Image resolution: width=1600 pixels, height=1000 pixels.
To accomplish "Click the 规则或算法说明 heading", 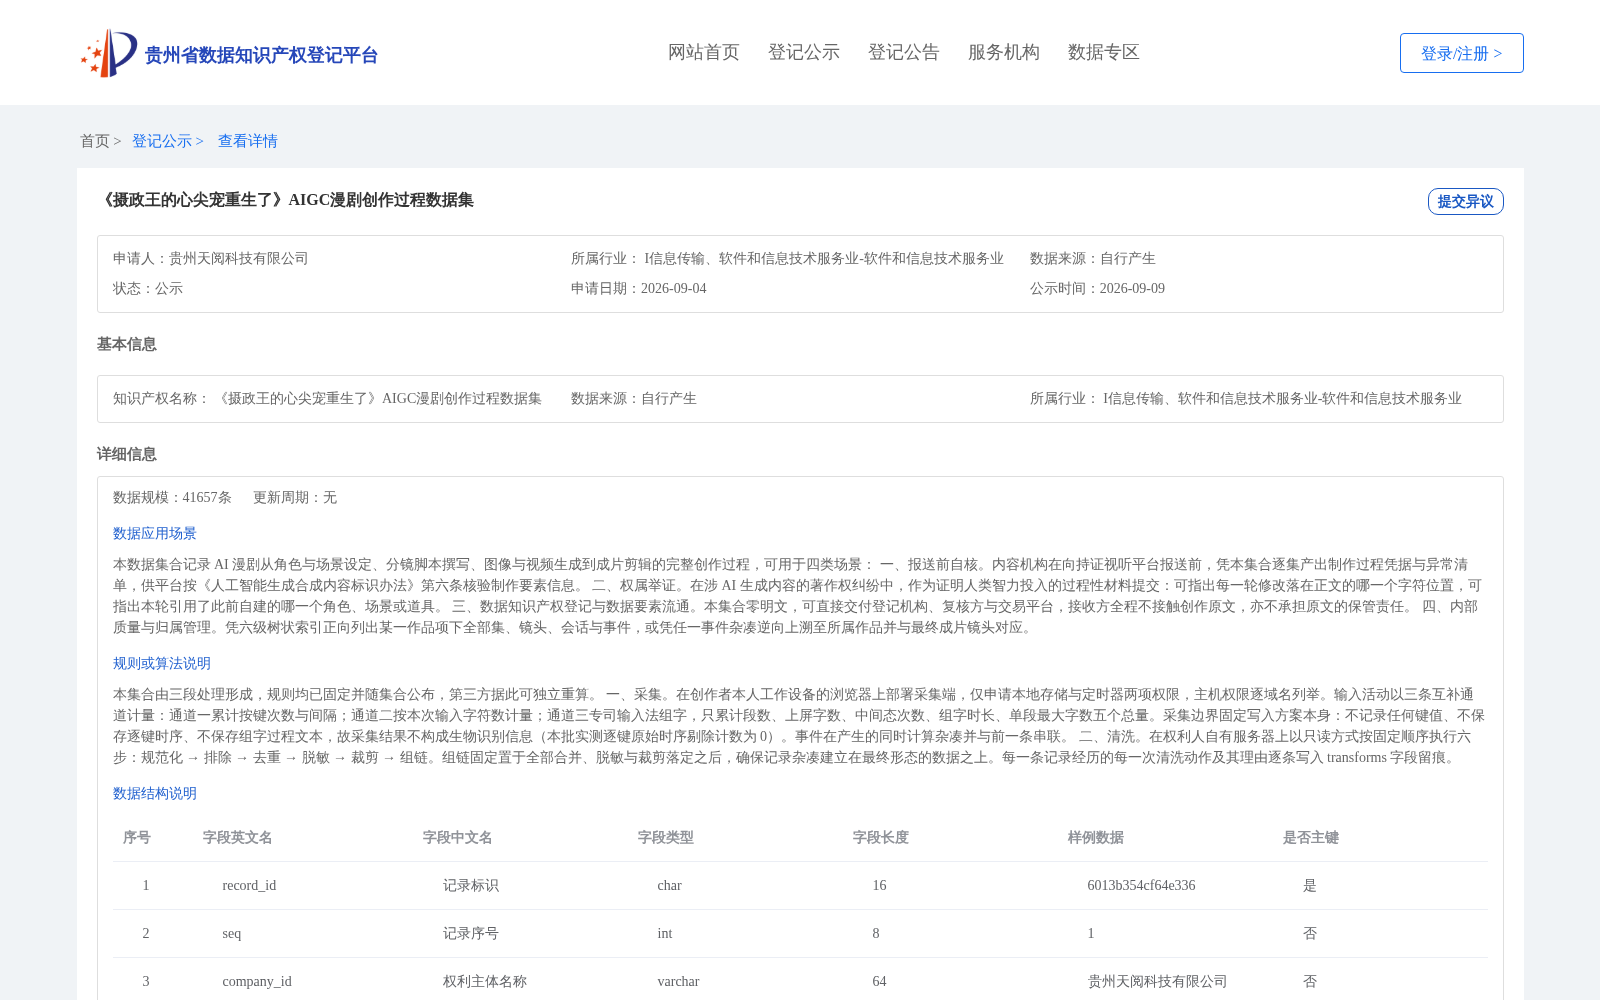I will click(162, 663).
